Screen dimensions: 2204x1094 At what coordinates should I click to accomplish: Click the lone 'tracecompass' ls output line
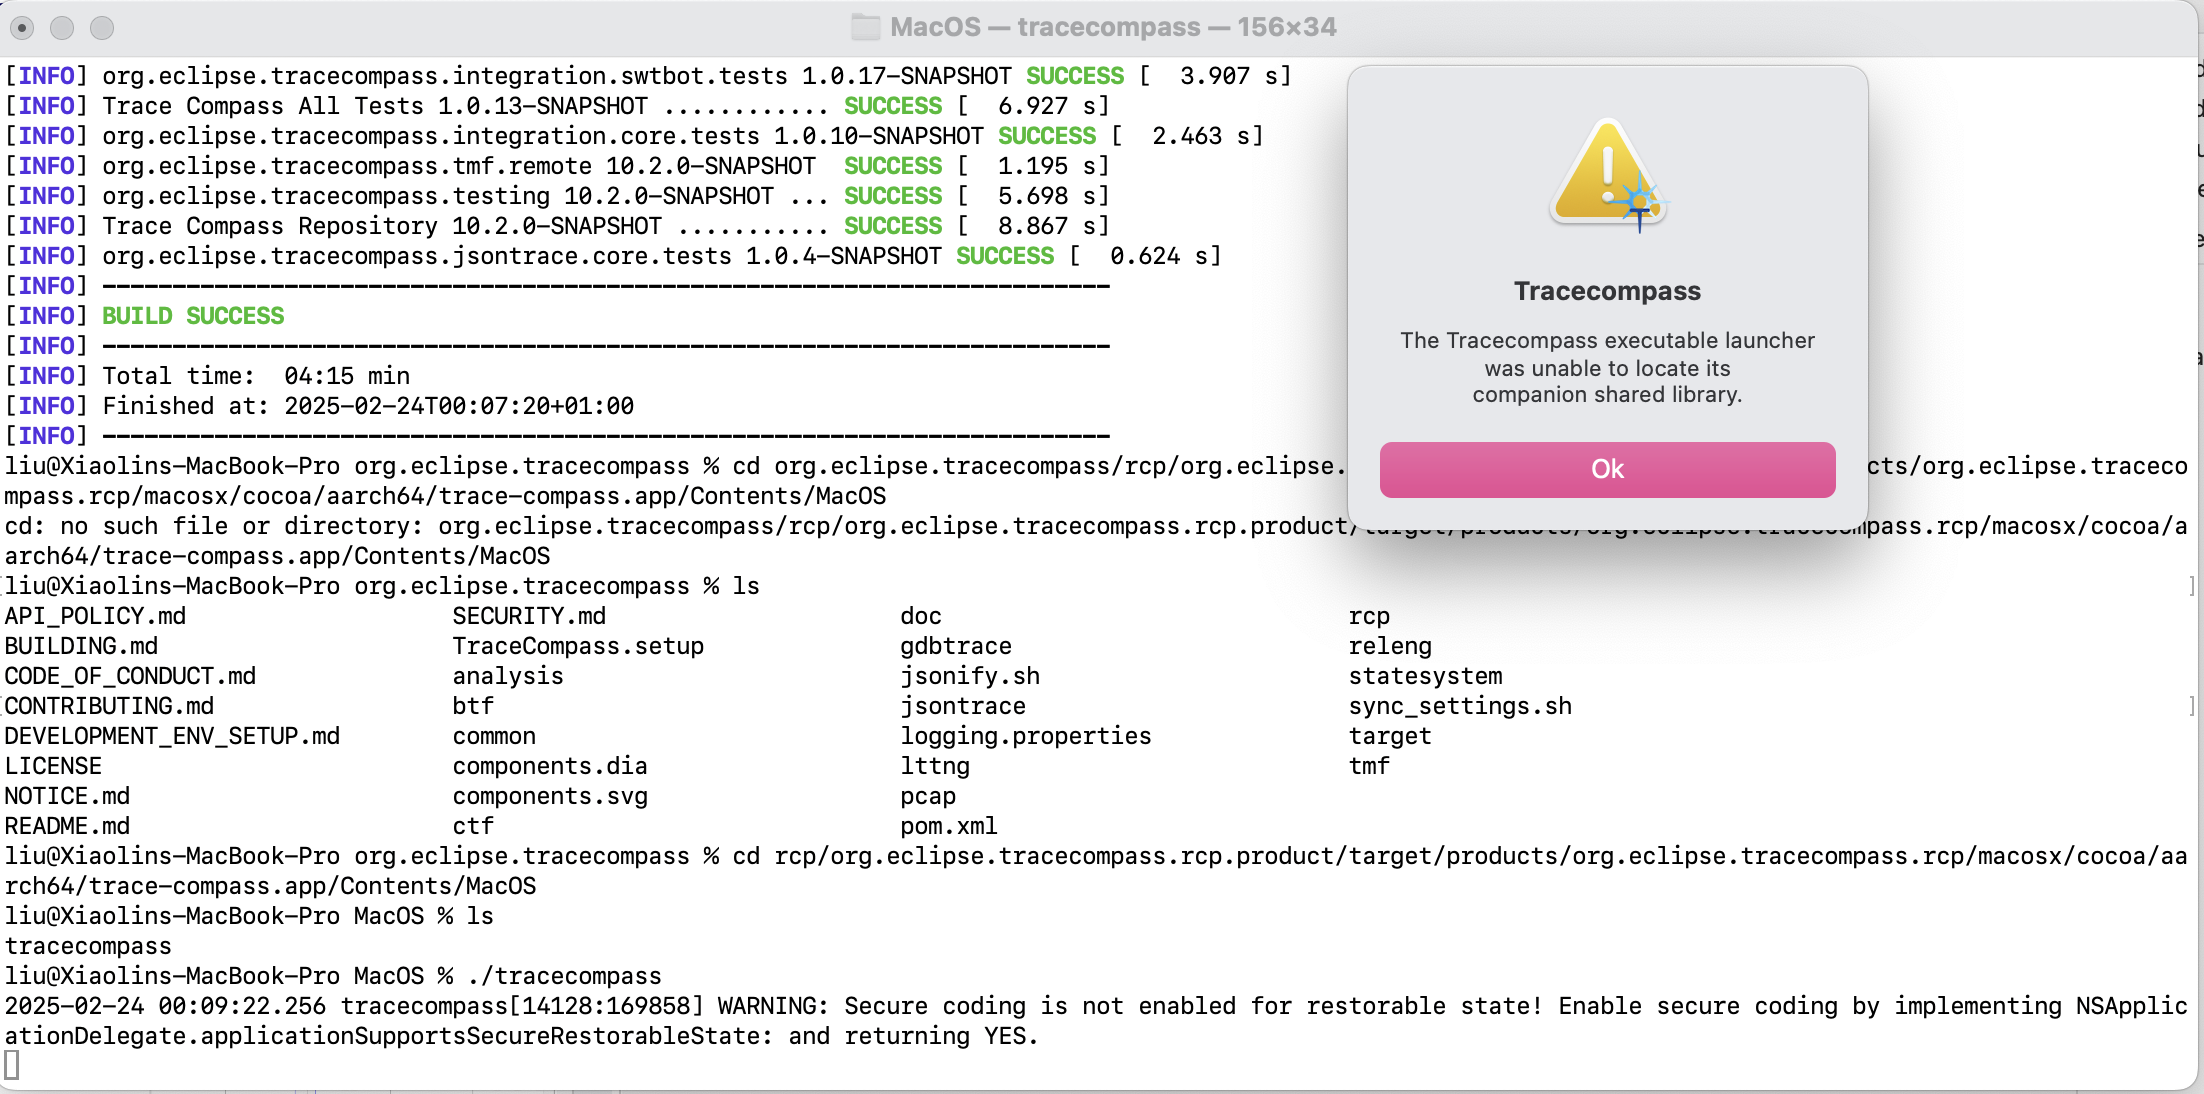(88, 946)
